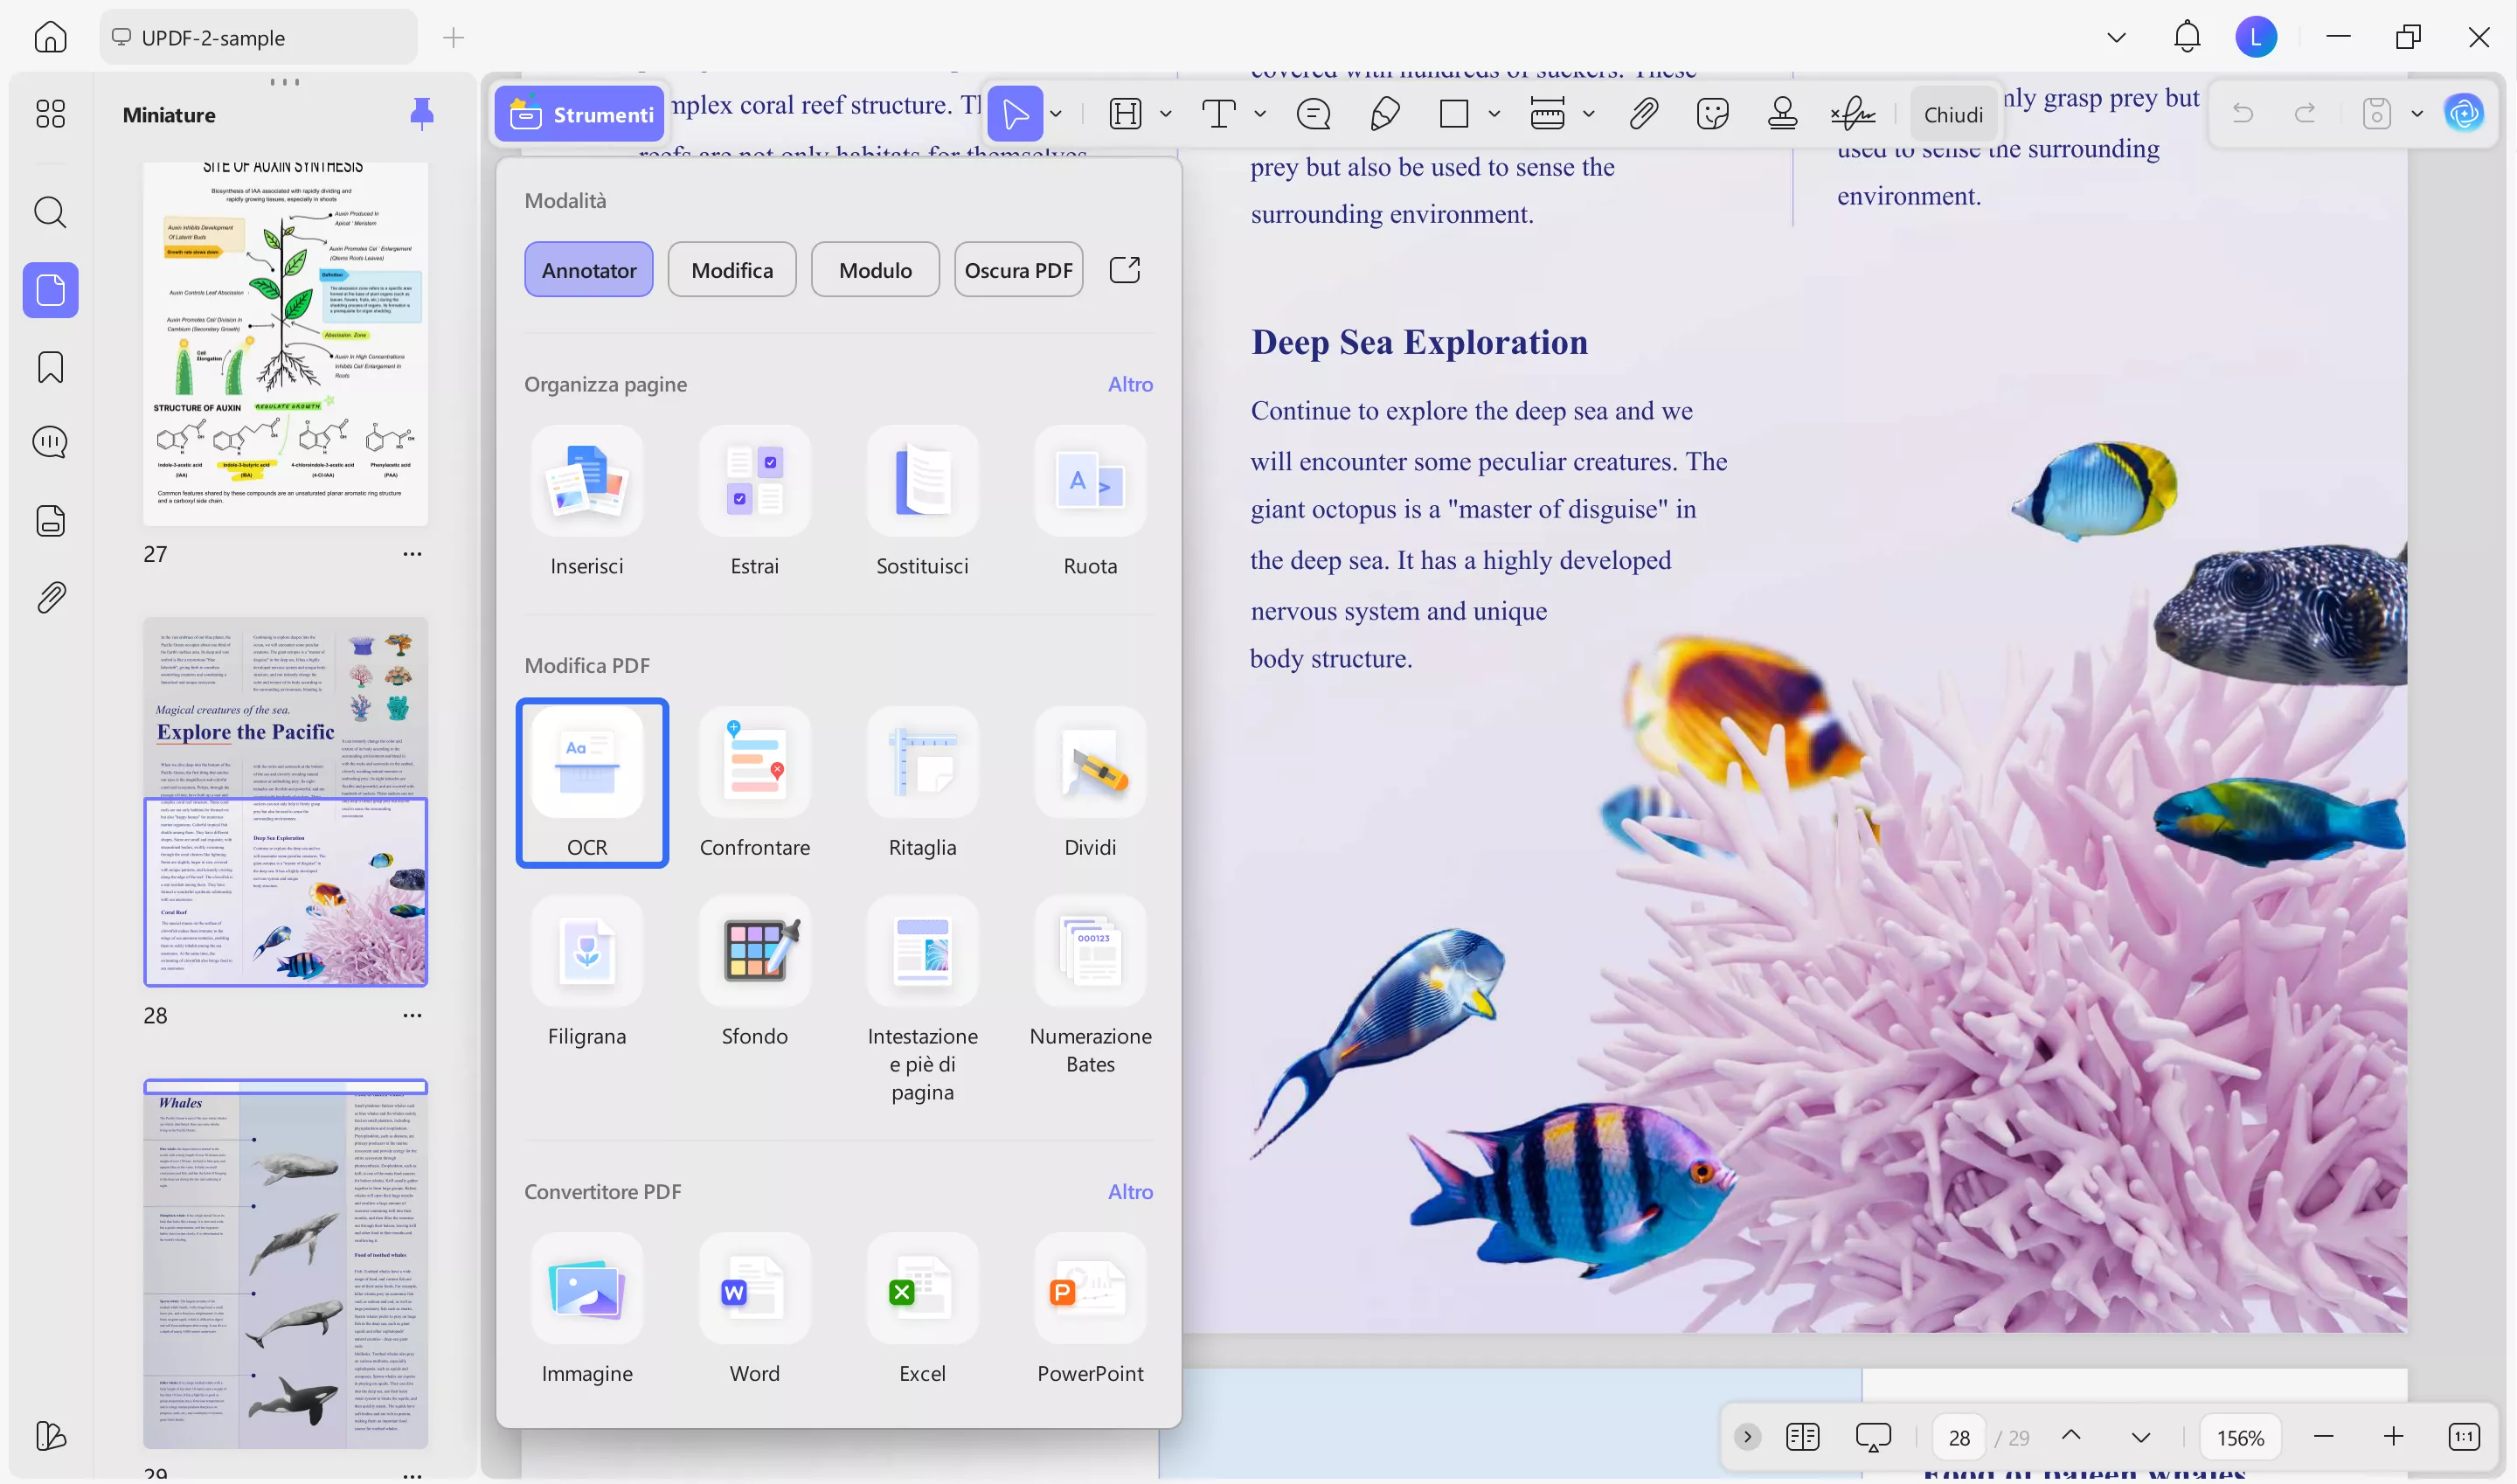
Task: Adjust the 156% zoom level control
Action: [2240, 1437]
